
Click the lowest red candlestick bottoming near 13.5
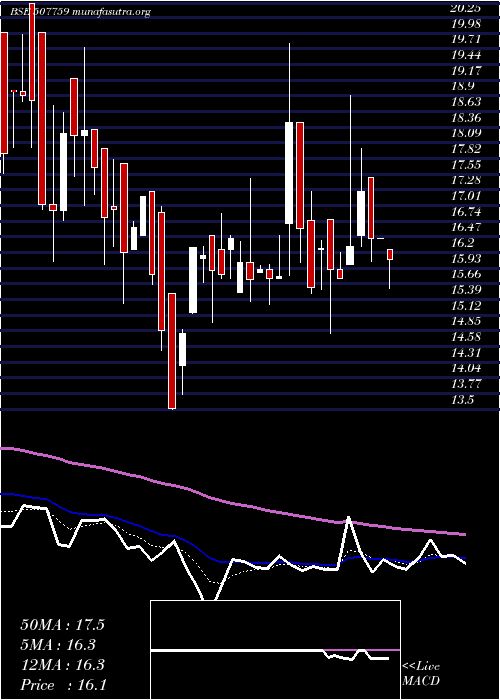click(x=172, y=350)
